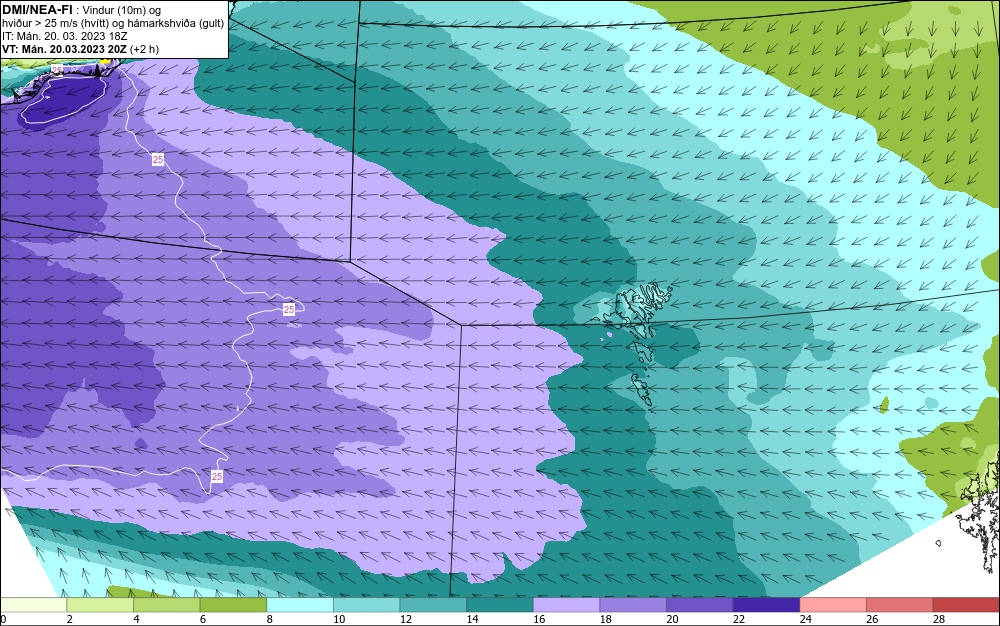Click the 16–18 m/s lavender legend swatch
The image size is (1000, 626).
click(x=566, y=605)
